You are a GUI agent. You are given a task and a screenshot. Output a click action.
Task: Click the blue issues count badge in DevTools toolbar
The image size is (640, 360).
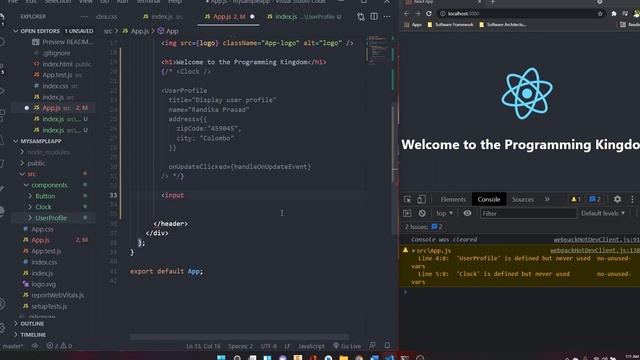click(x=595, y=199)
